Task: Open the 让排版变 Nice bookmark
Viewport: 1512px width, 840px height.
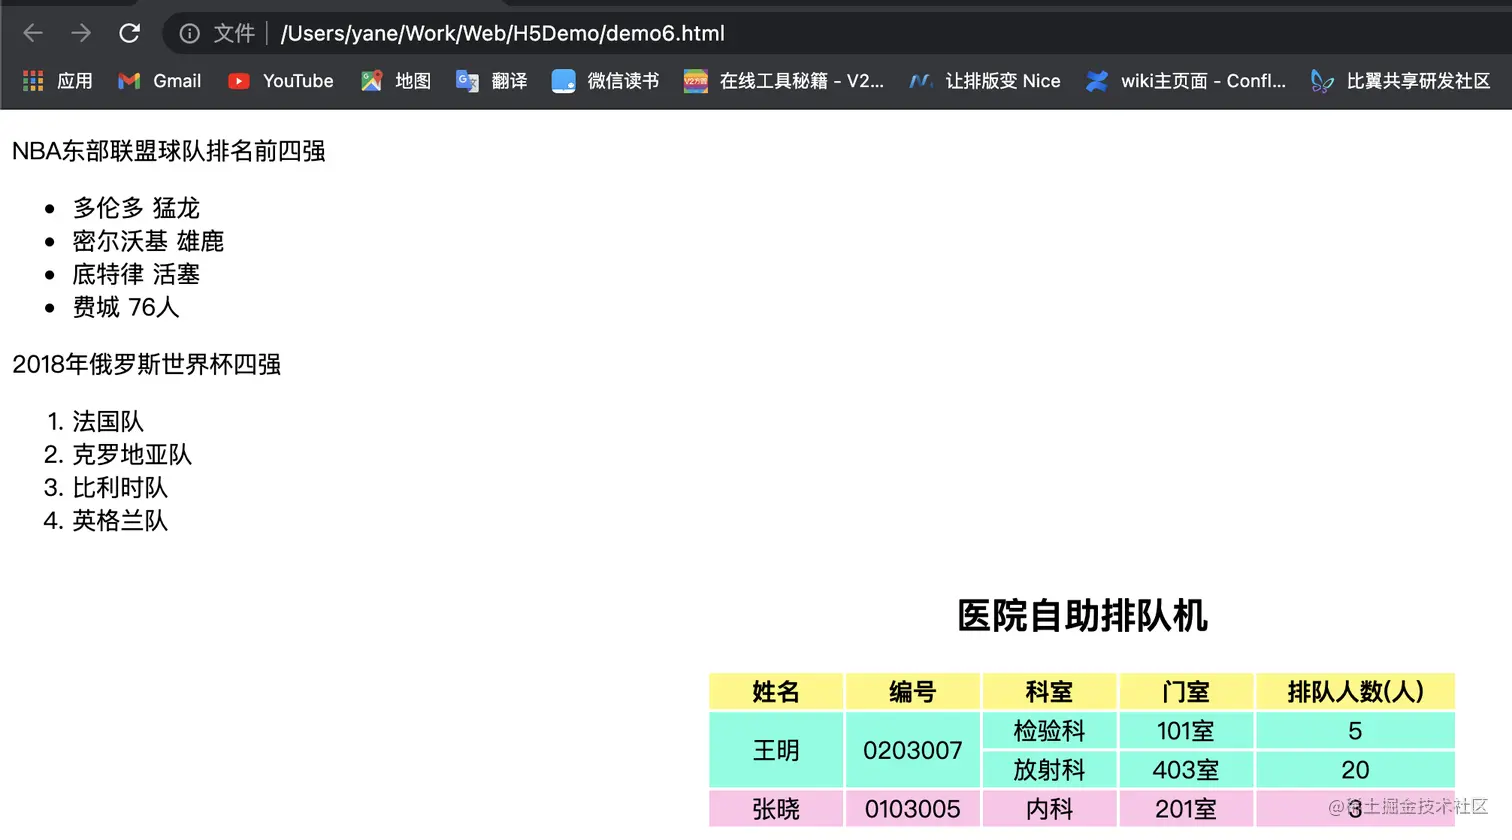Action: coord(985,81)
